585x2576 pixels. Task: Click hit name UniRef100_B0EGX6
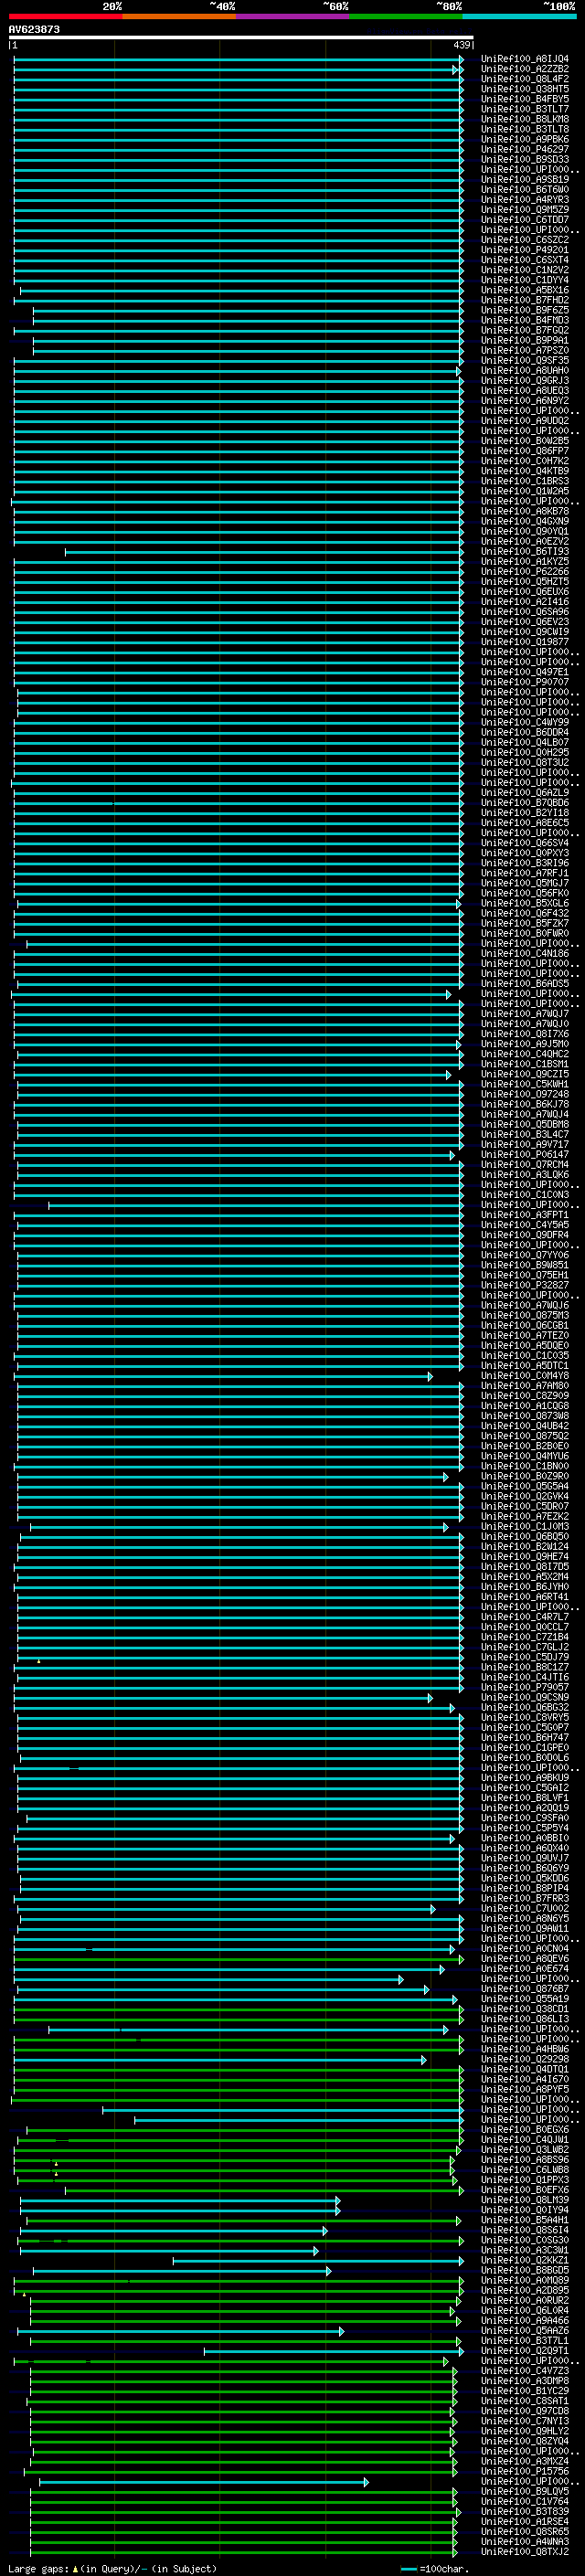click(x=524, y=2129)
